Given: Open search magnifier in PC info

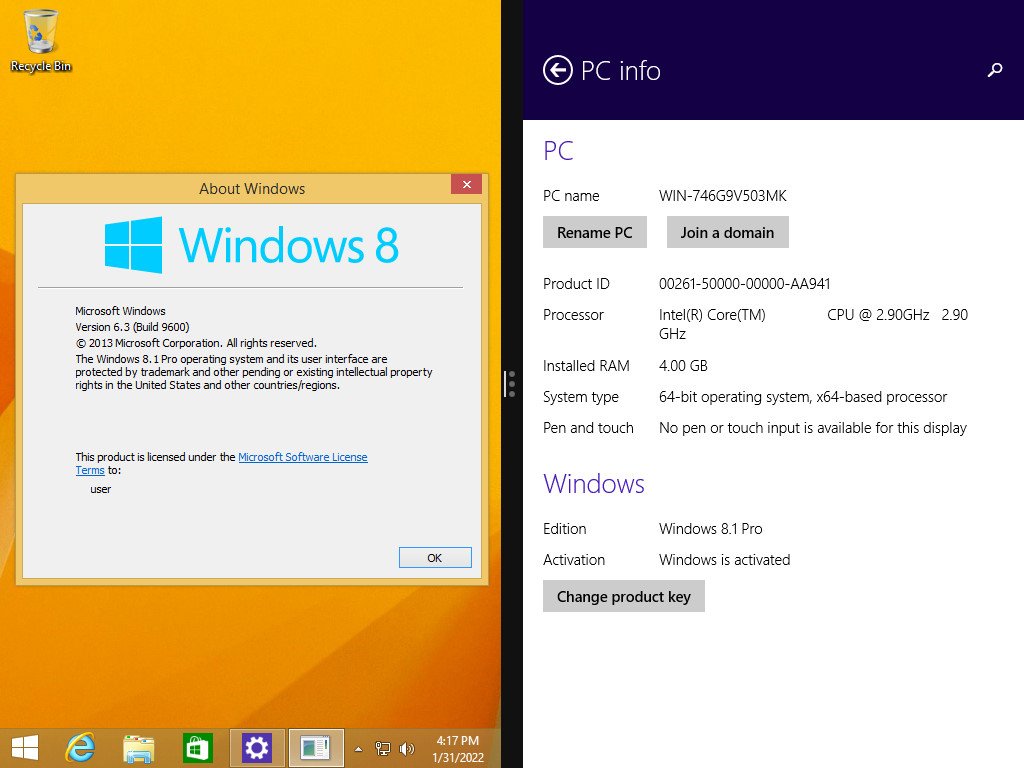Looking at the screenshot, I should [995, 70].
